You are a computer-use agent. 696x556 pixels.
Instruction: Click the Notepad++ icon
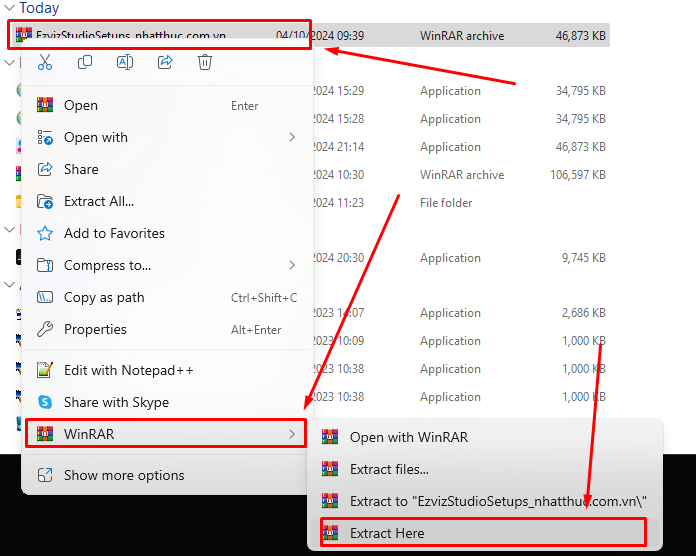pos(45,370)
